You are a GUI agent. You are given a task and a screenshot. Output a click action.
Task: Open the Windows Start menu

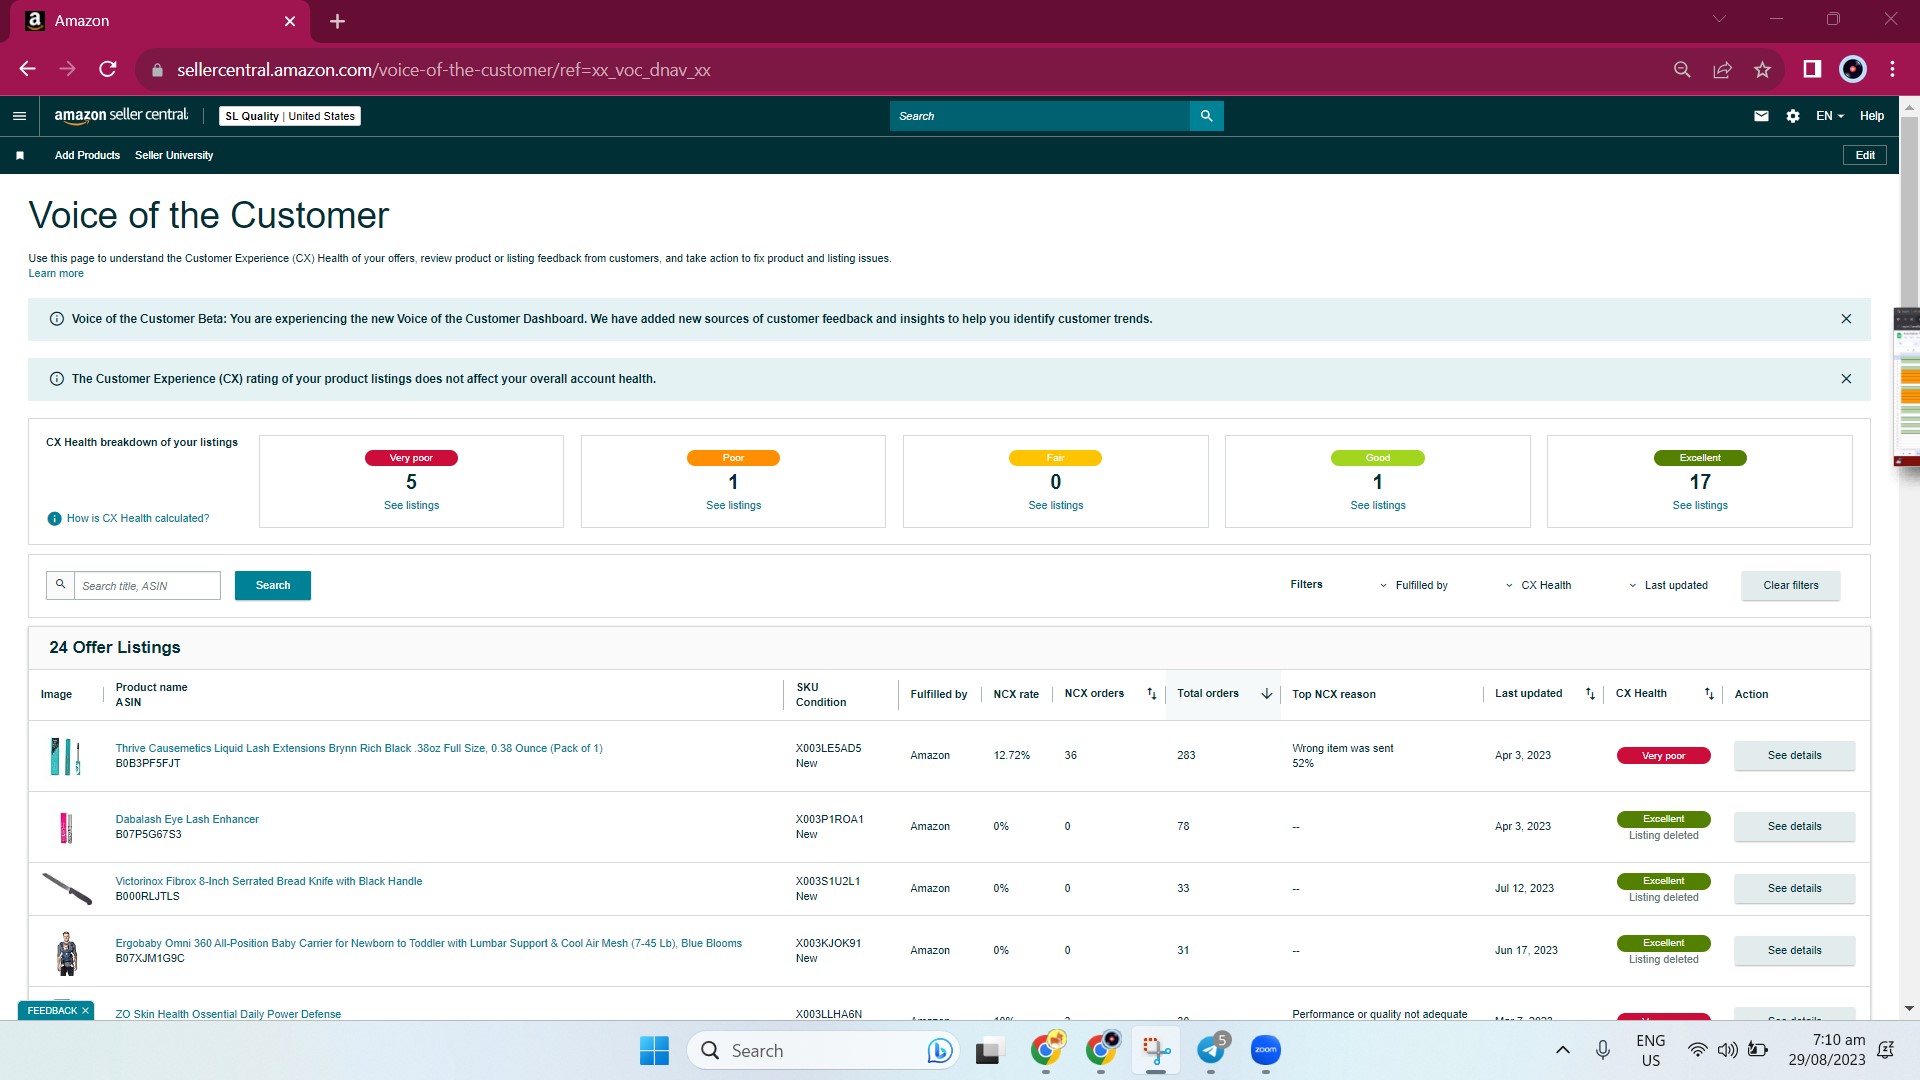(x=654, y=1050)
